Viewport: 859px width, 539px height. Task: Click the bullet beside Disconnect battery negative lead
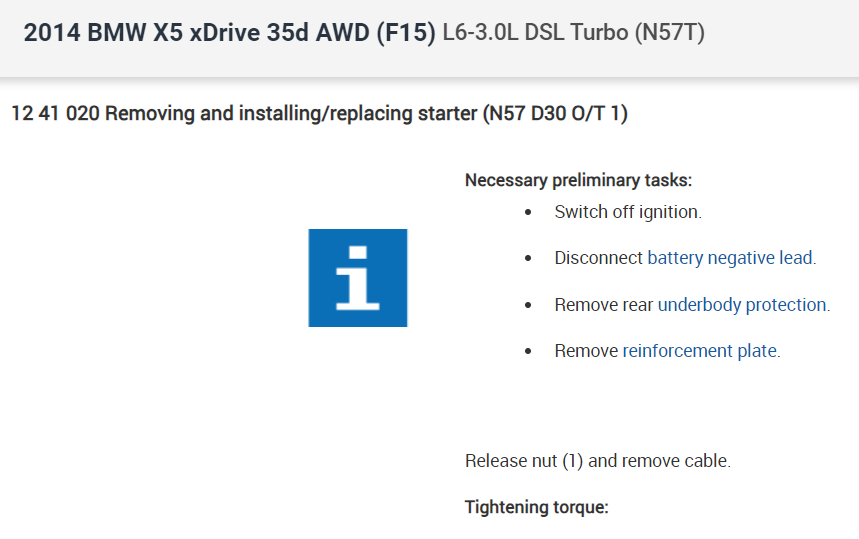click(529, 258)
